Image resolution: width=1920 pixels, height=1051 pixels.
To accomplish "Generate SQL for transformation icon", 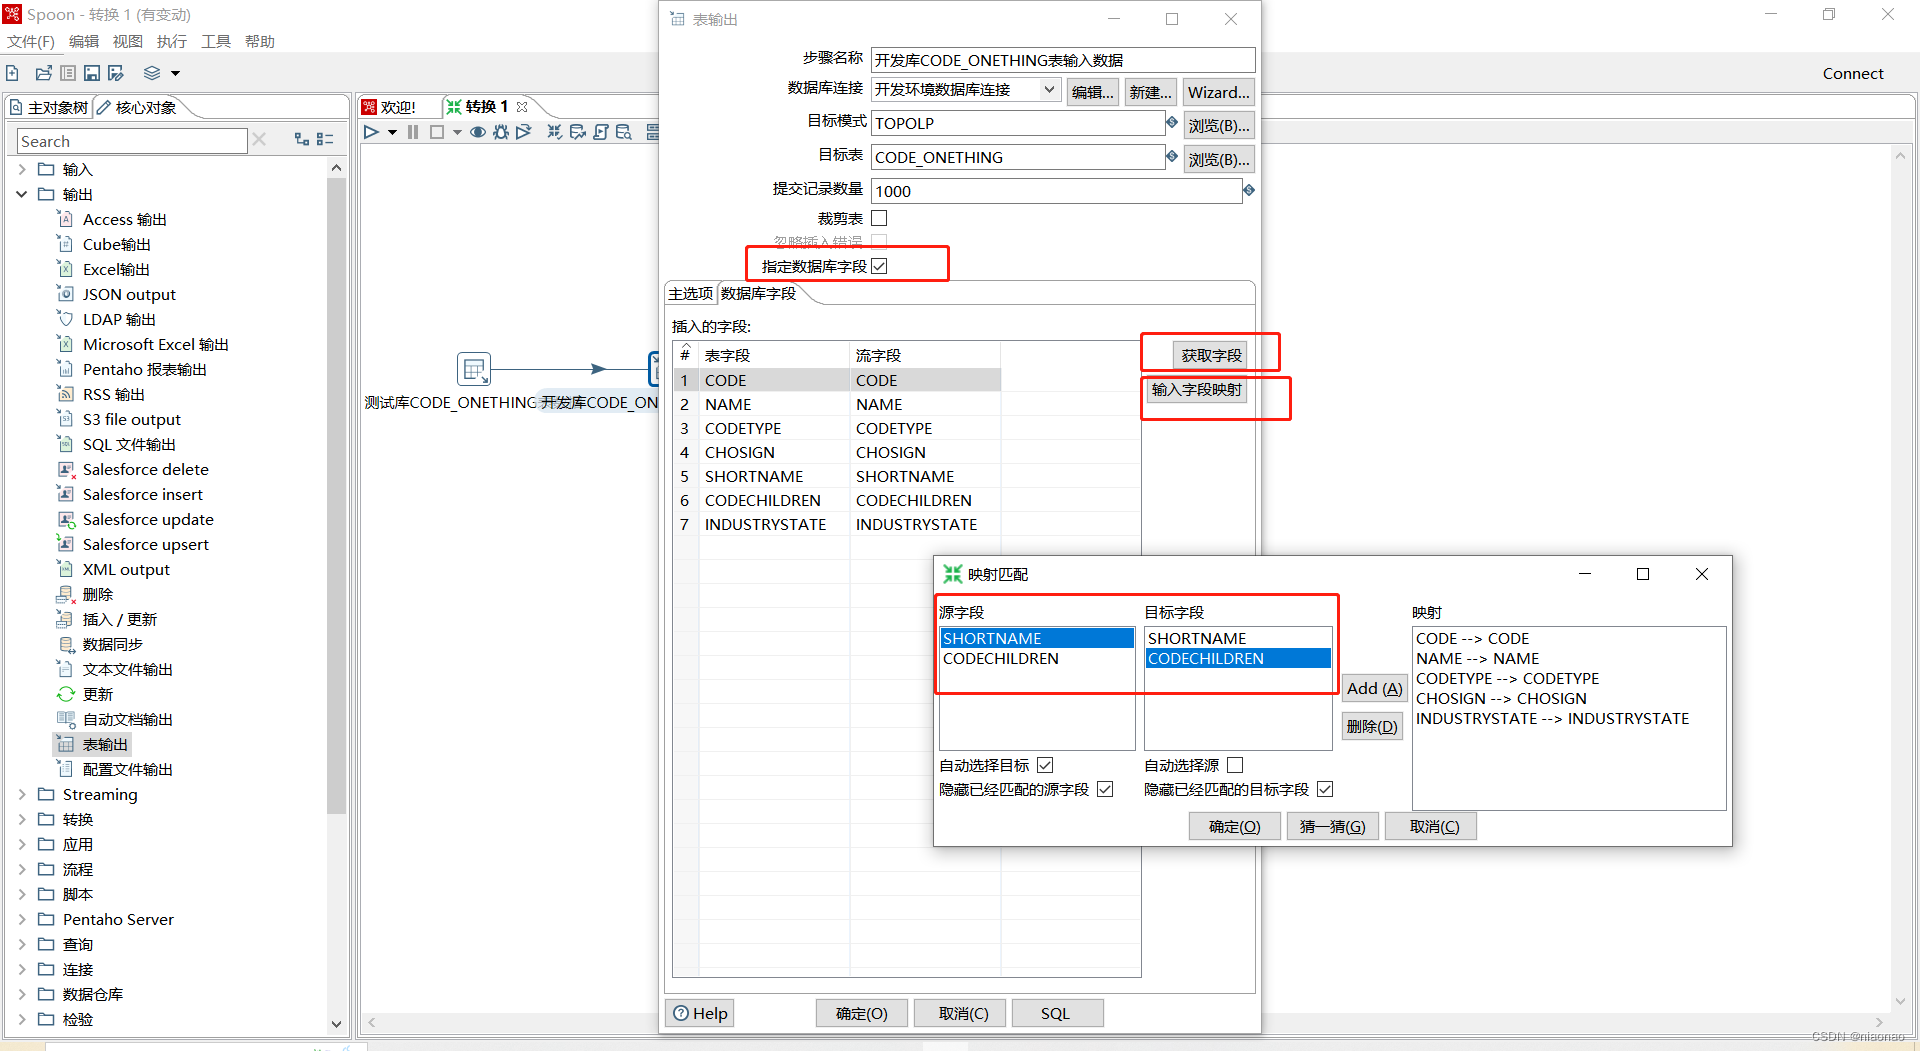I will pos(601,132).
